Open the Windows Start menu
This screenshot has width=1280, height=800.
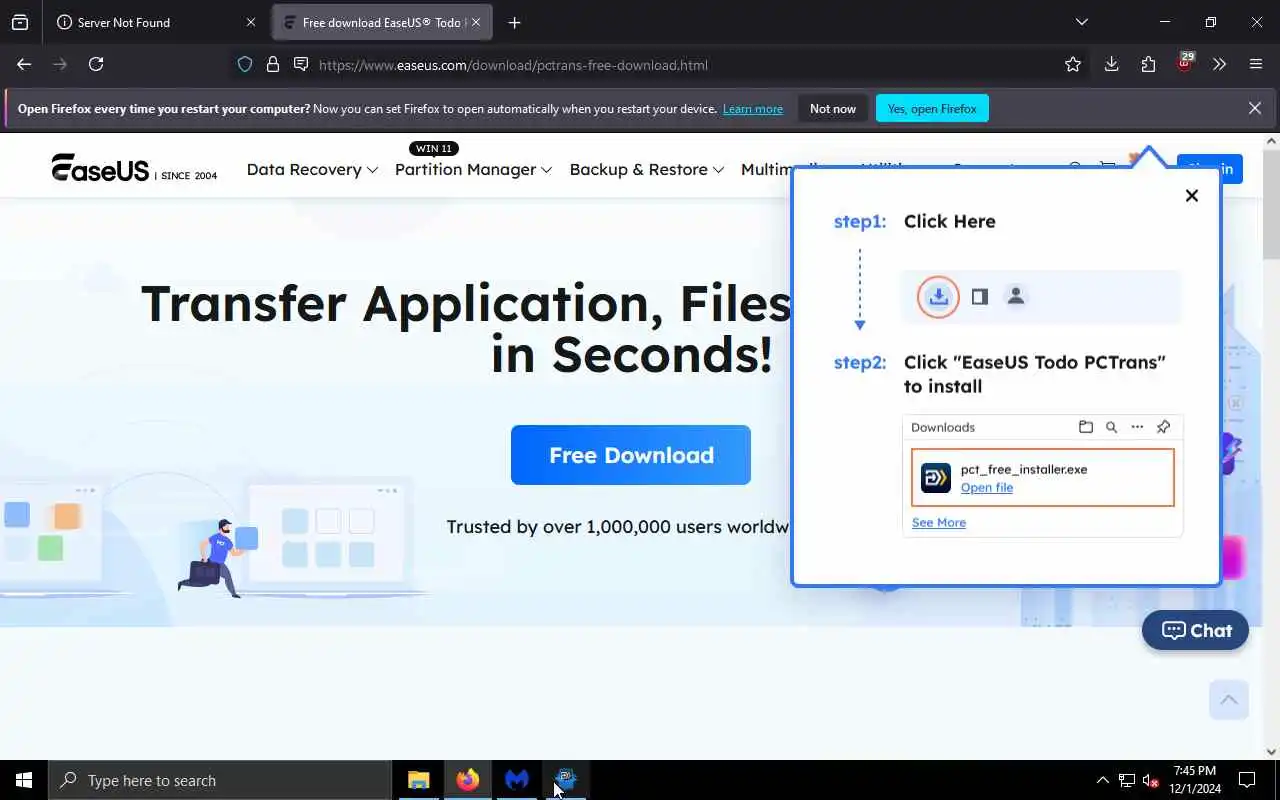point(24,780)
